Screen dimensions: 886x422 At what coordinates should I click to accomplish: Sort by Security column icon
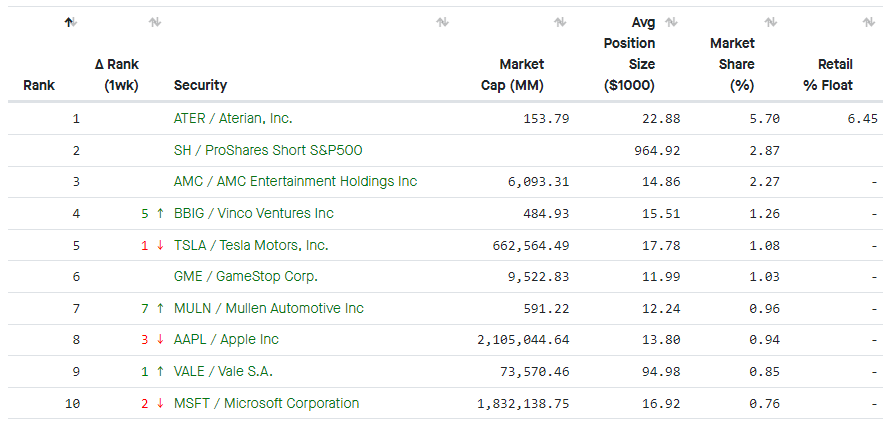click(442, 22)
